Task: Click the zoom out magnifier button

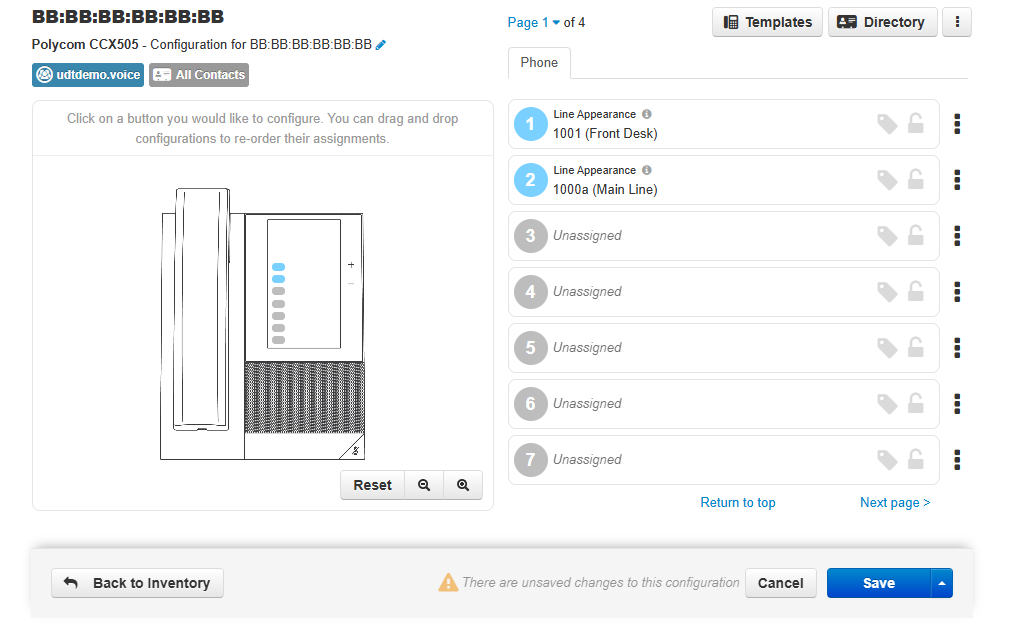Action: tap(424, 485)
